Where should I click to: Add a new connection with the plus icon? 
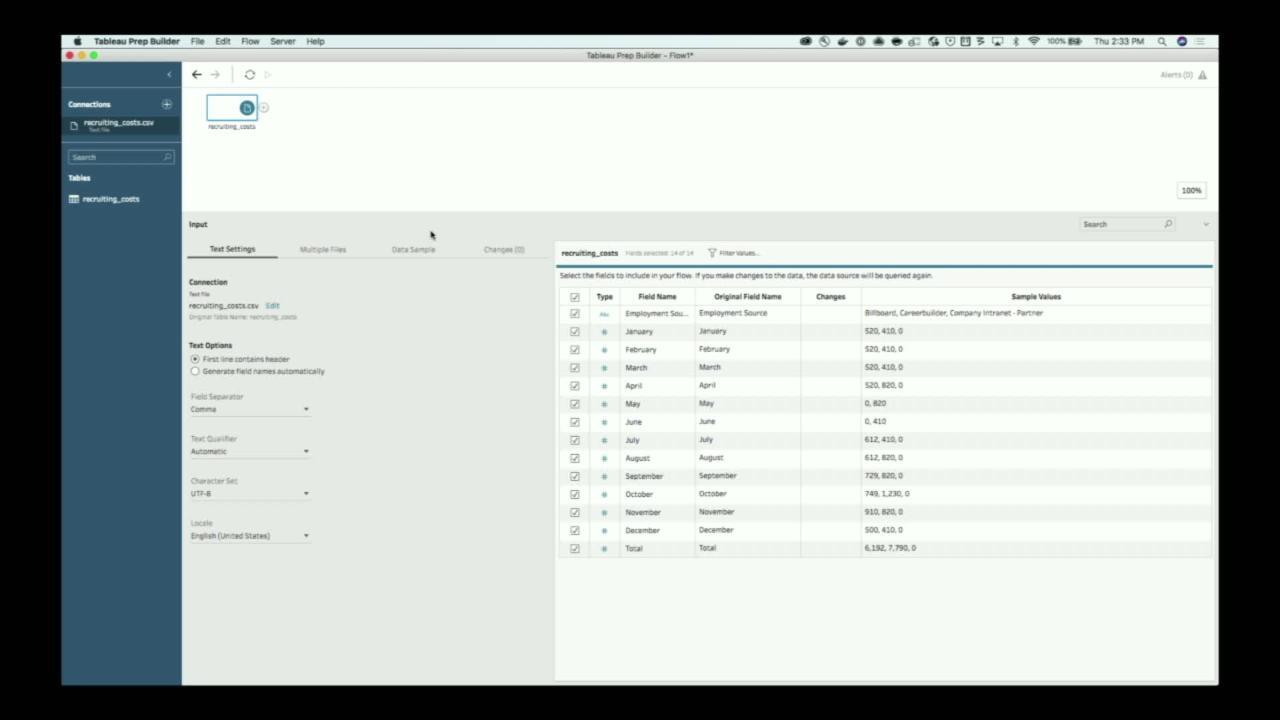pyautogui.click(x=167, y=104)
